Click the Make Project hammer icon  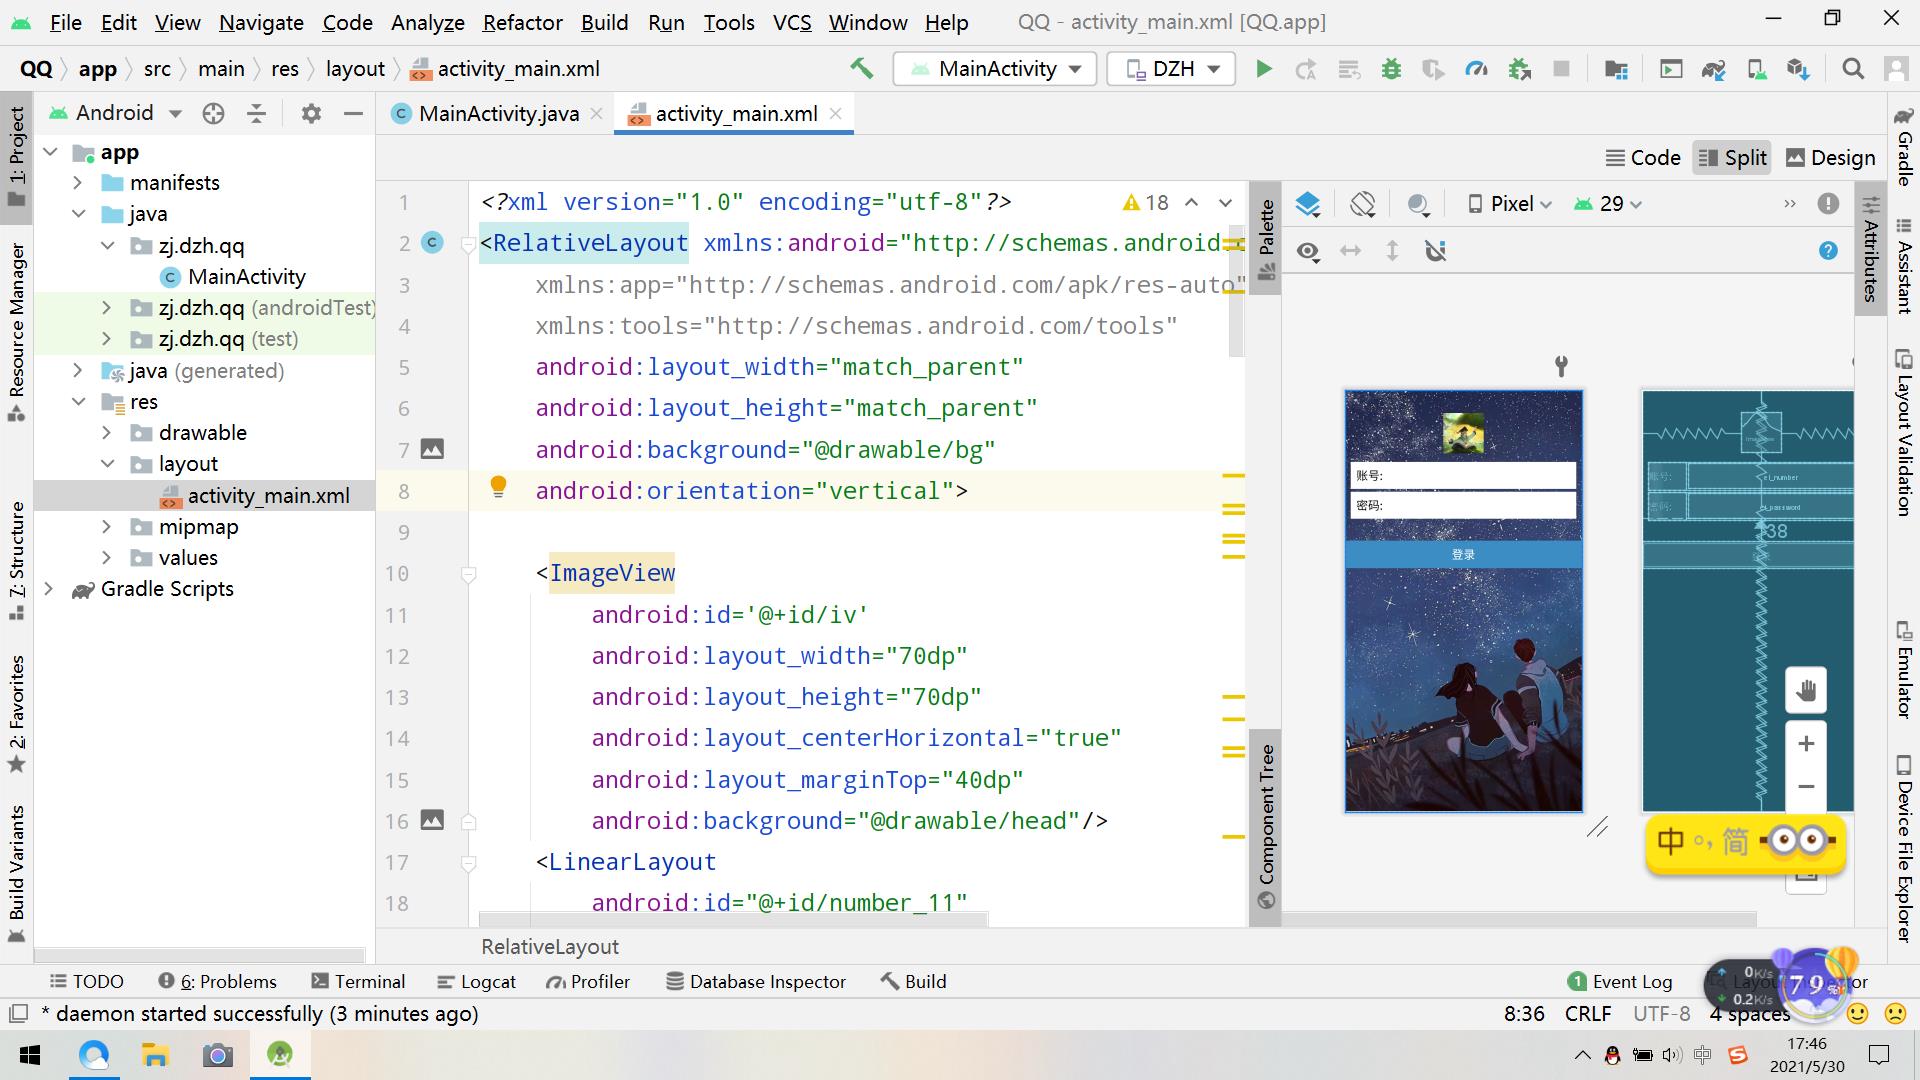click(x=861, y=69)
